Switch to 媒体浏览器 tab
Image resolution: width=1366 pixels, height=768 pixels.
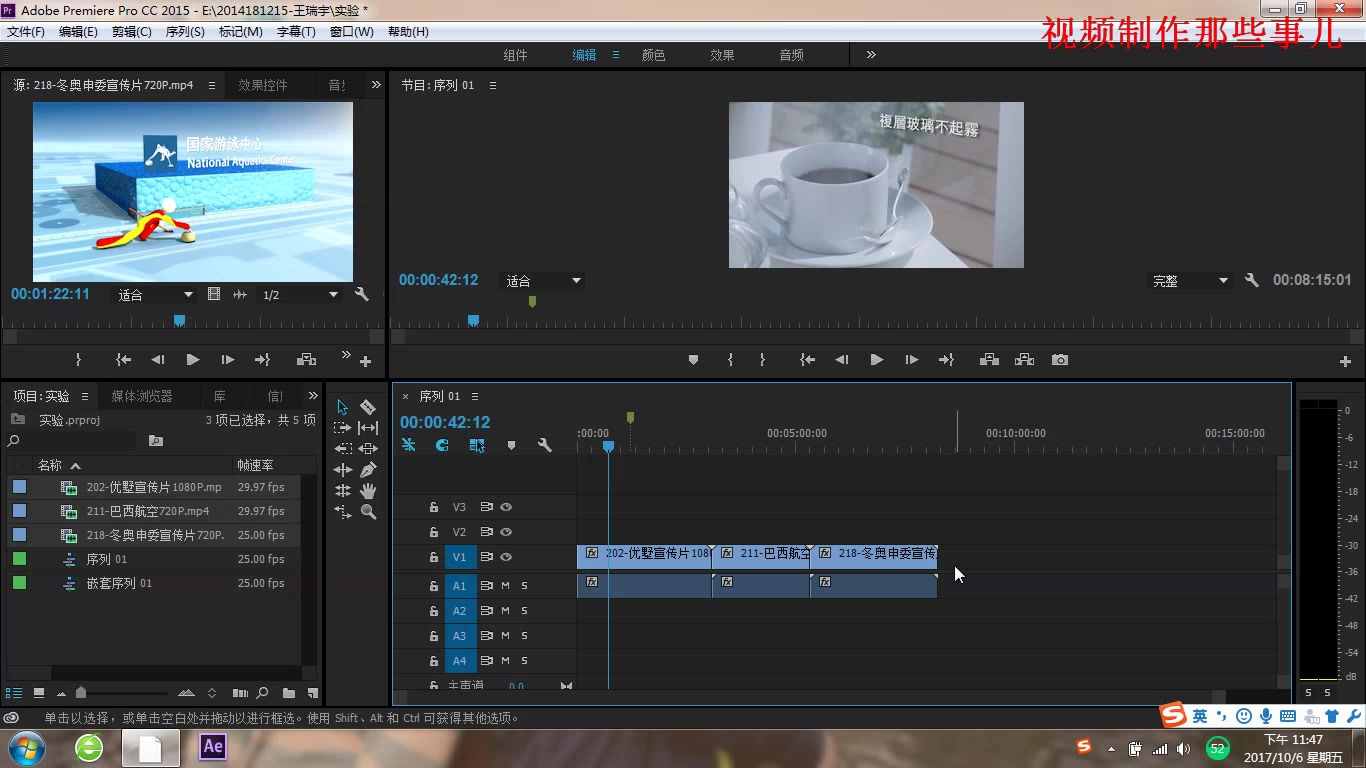point(142,396)
